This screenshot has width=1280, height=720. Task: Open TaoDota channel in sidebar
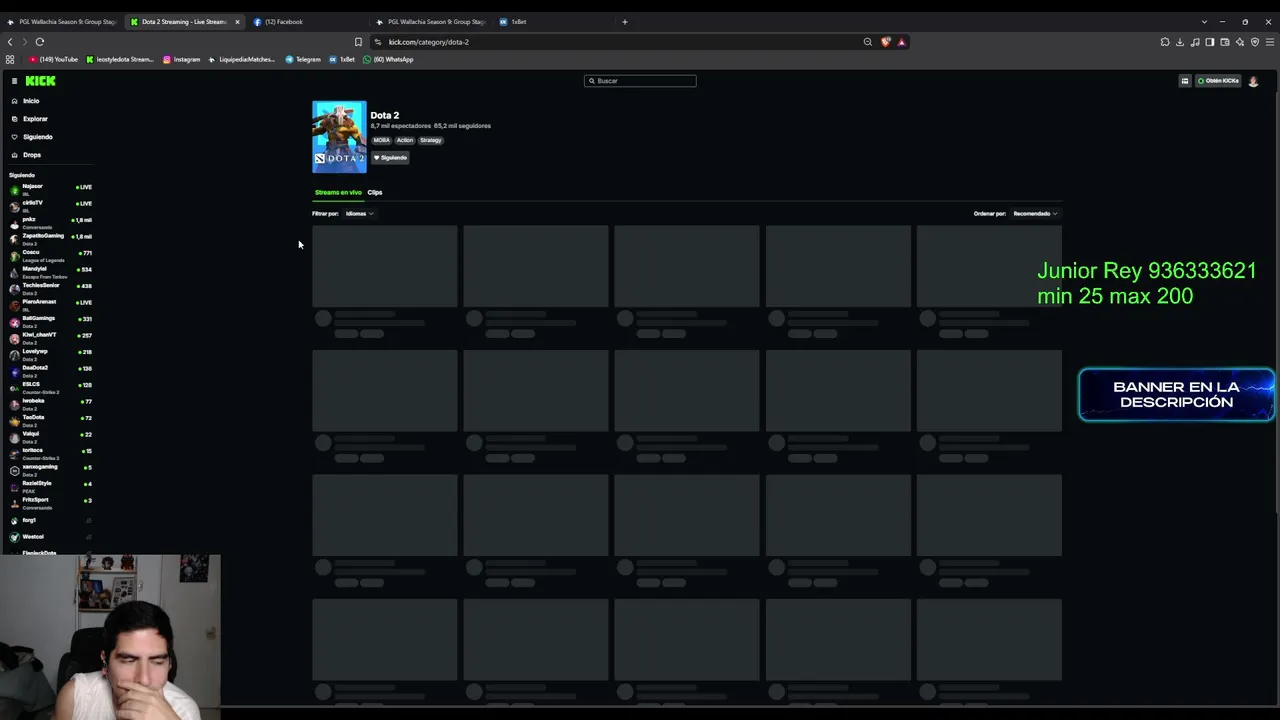(50, 419)
